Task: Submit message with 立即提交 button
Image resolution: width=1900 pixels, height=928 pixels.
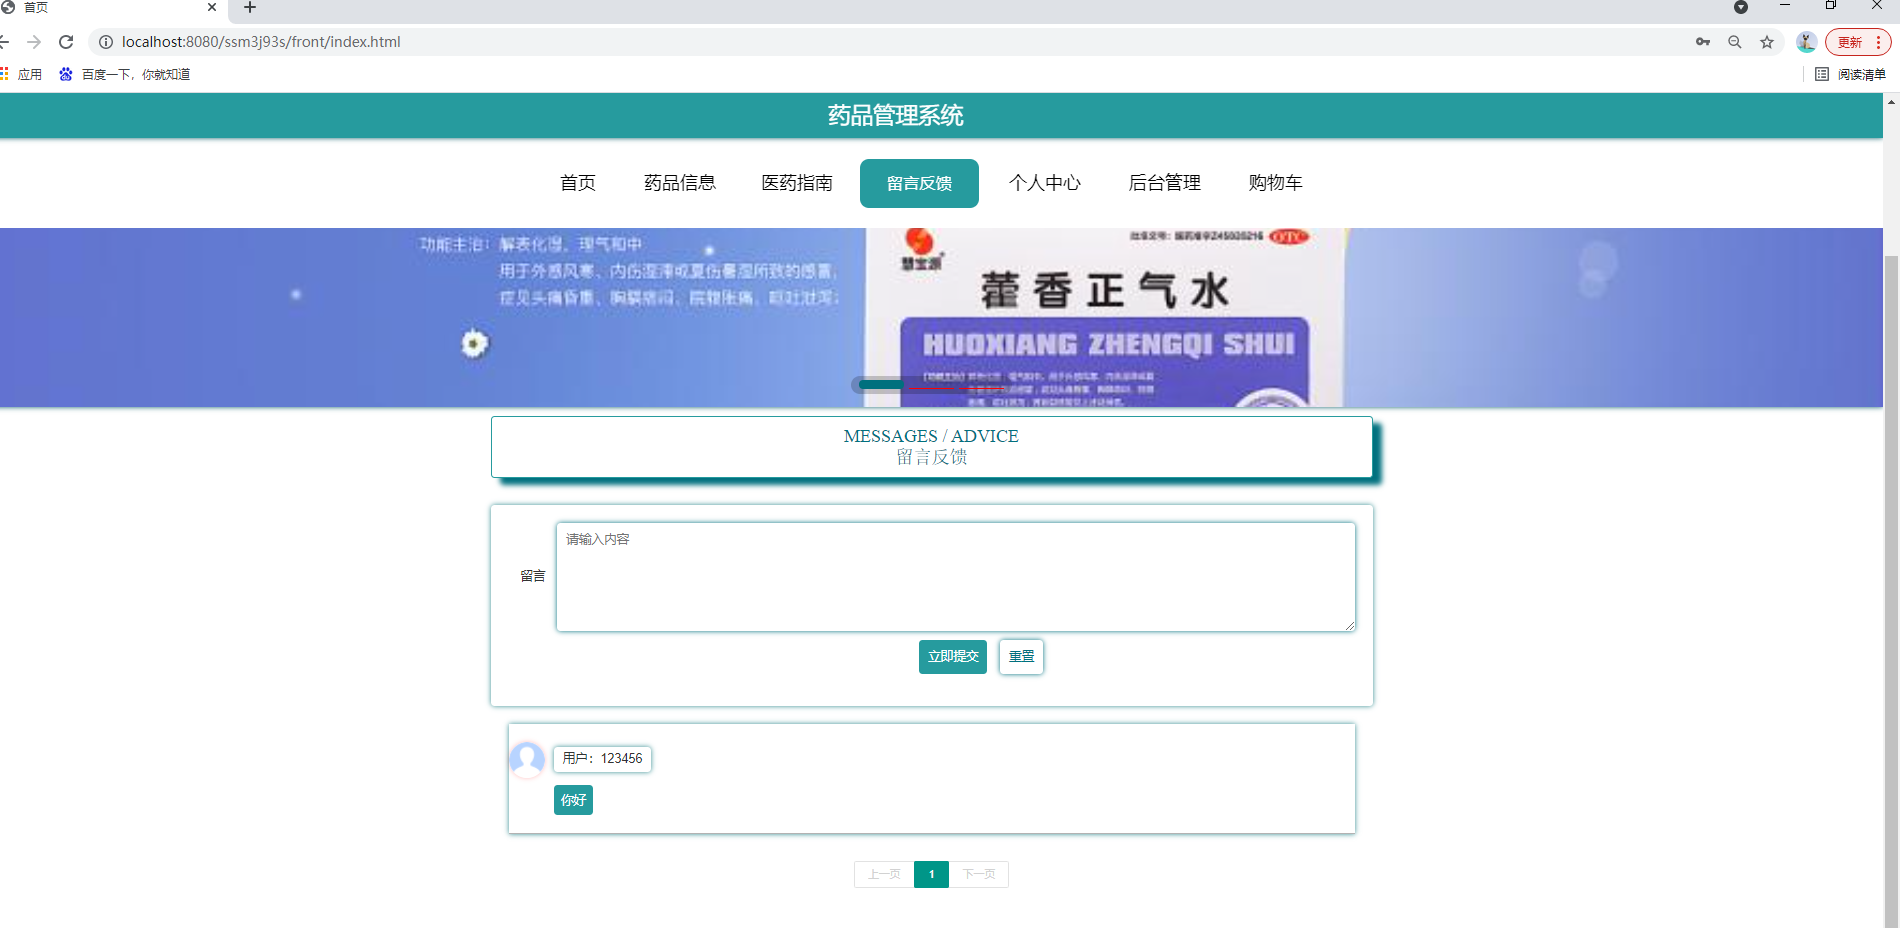Action: (x=953, y=657)
